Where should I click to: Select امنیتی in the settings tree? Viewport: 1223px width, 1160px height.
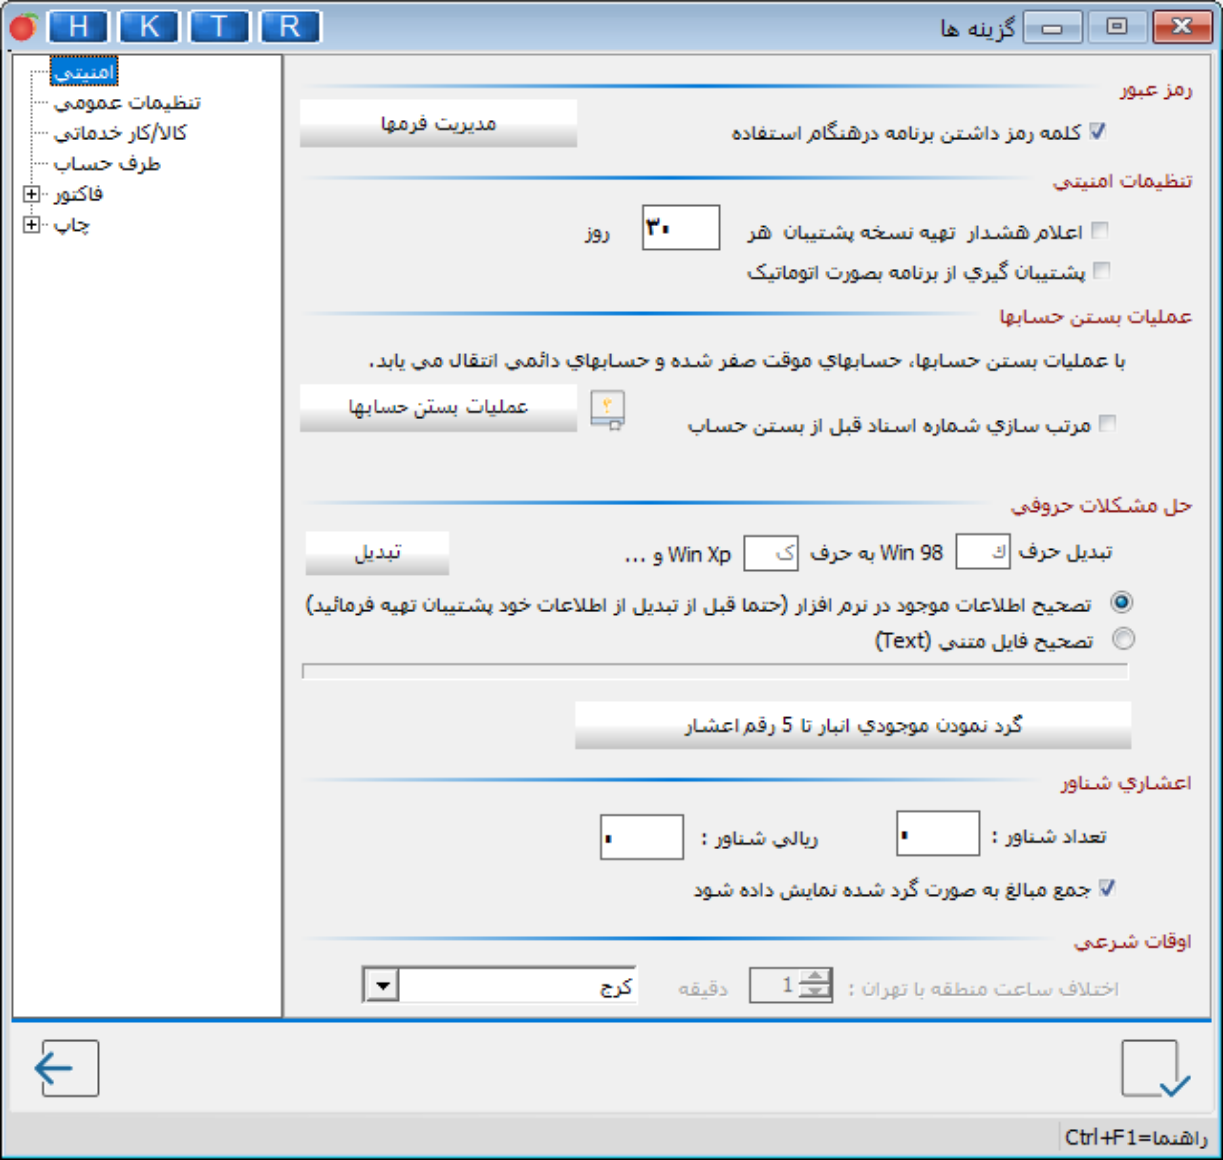85,72
